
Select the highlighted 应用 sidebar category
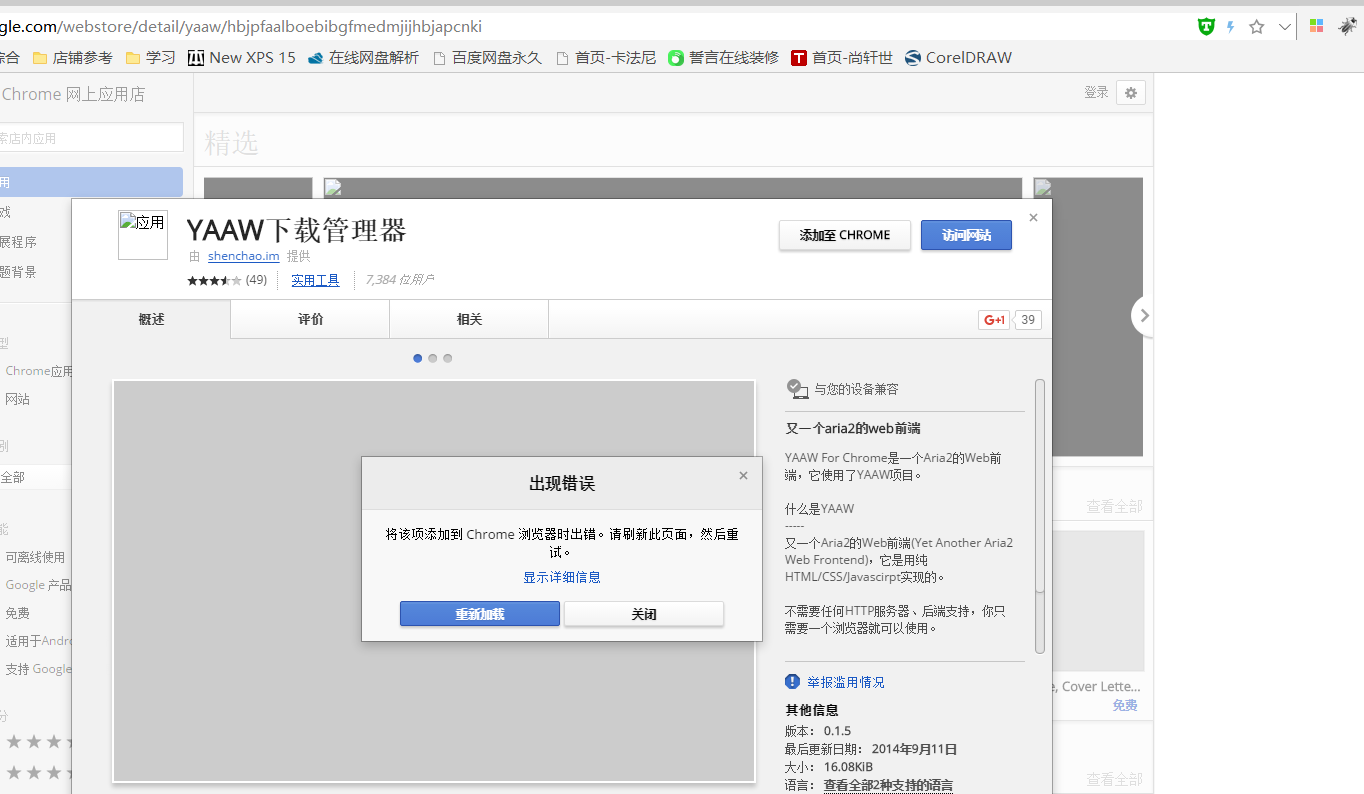coord(91,182)
